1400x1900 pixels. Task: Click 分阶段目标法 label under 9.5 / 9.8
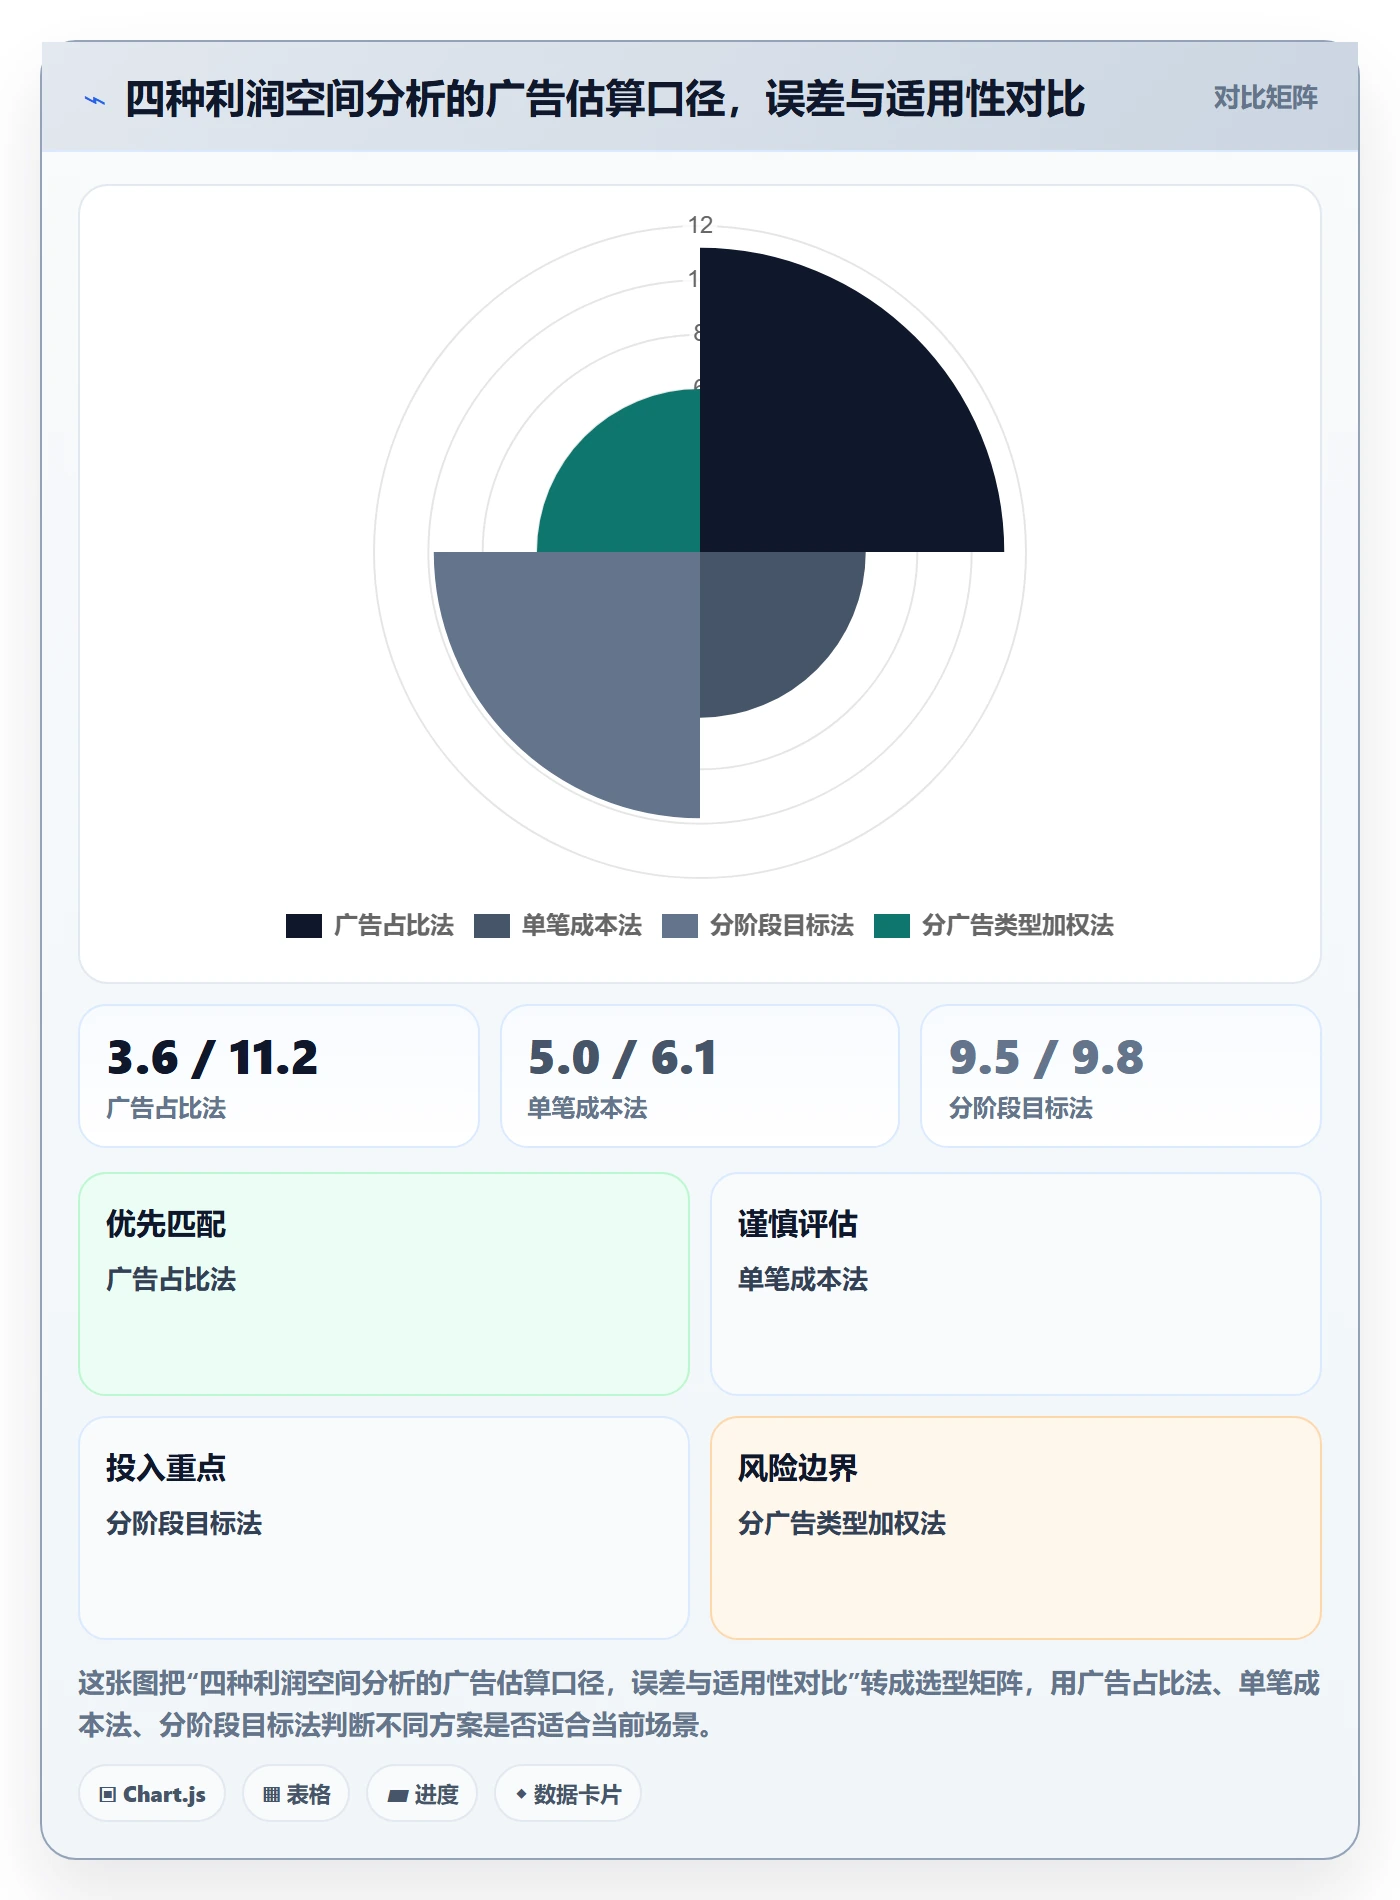tap(1021, 1108)
